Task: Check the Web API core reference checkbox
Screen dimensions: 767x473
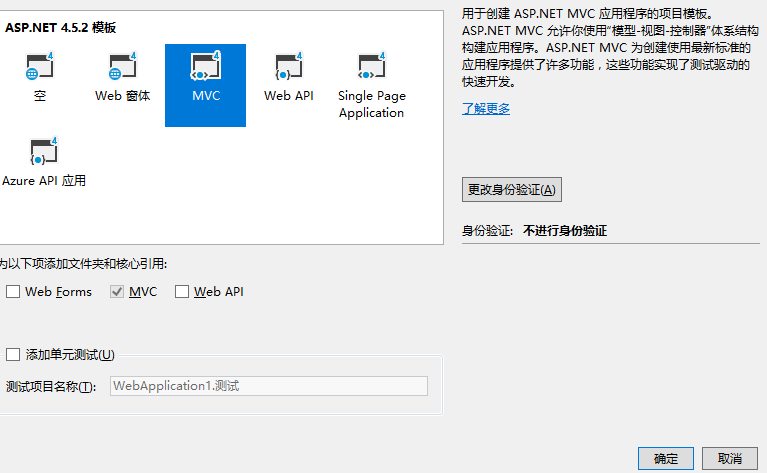Action: (182, 292)
